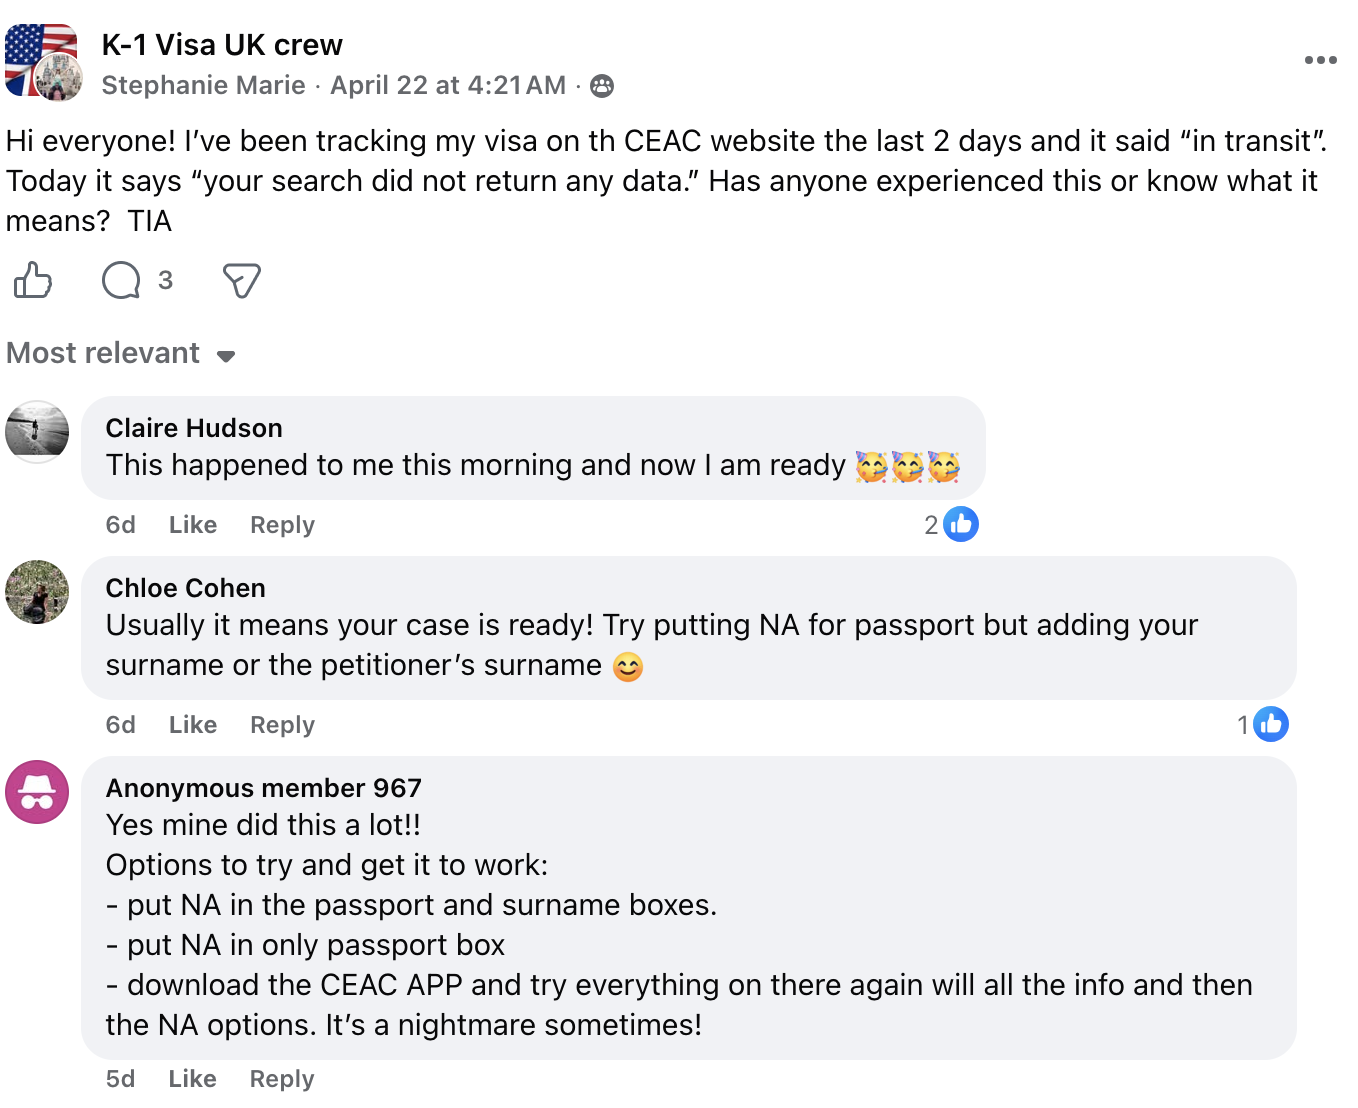Viewport: 1358px width, 1108px height.
Task: Reply to Chloe Cohen's comment
Action: pos(282,725)
